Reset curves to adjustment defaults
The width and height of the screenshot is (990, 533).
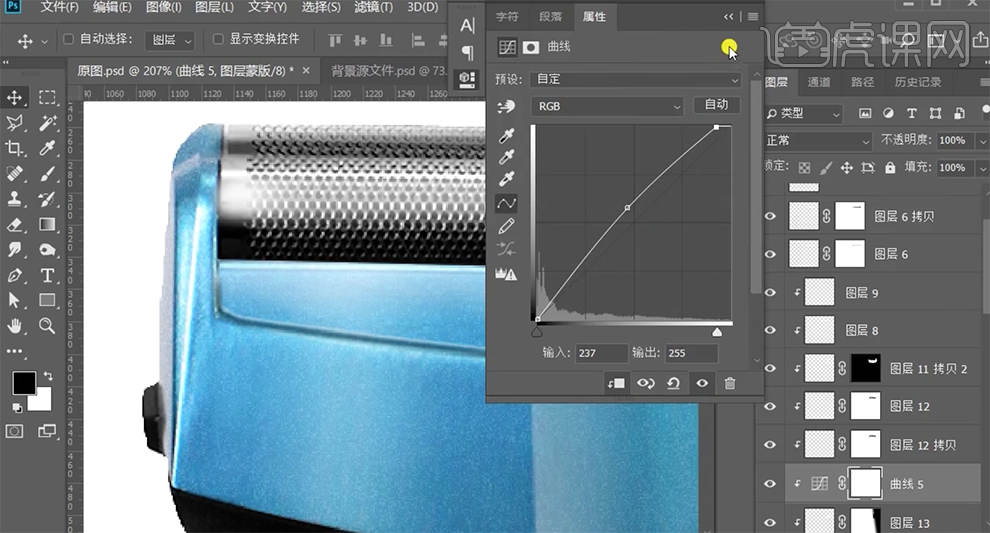pyautogui.click(x=674, y=383)
